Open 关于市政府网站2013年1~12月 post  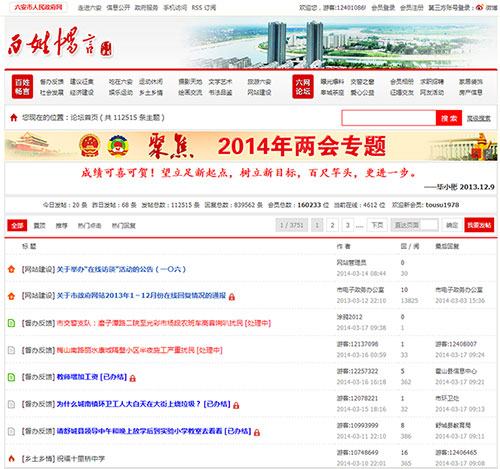141,296
